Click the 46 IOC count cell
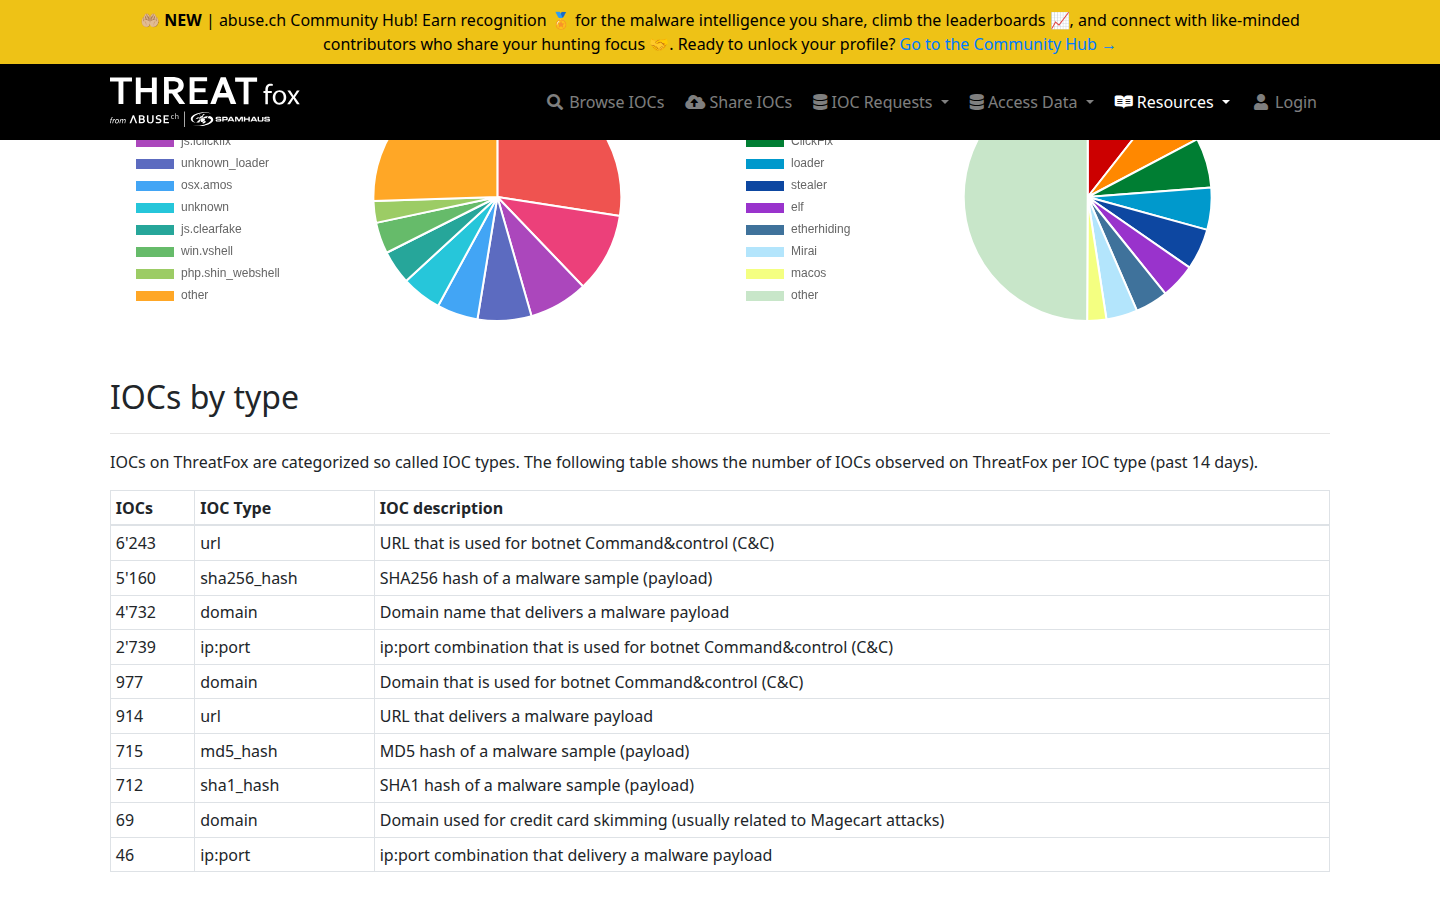 coord(152,855)
